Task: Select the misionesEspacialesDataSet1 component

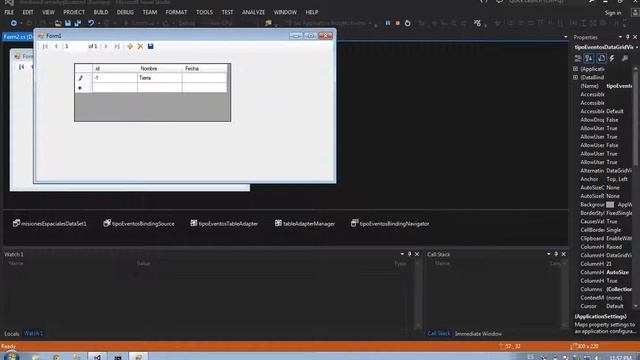Action: click(x=49, y=224)
